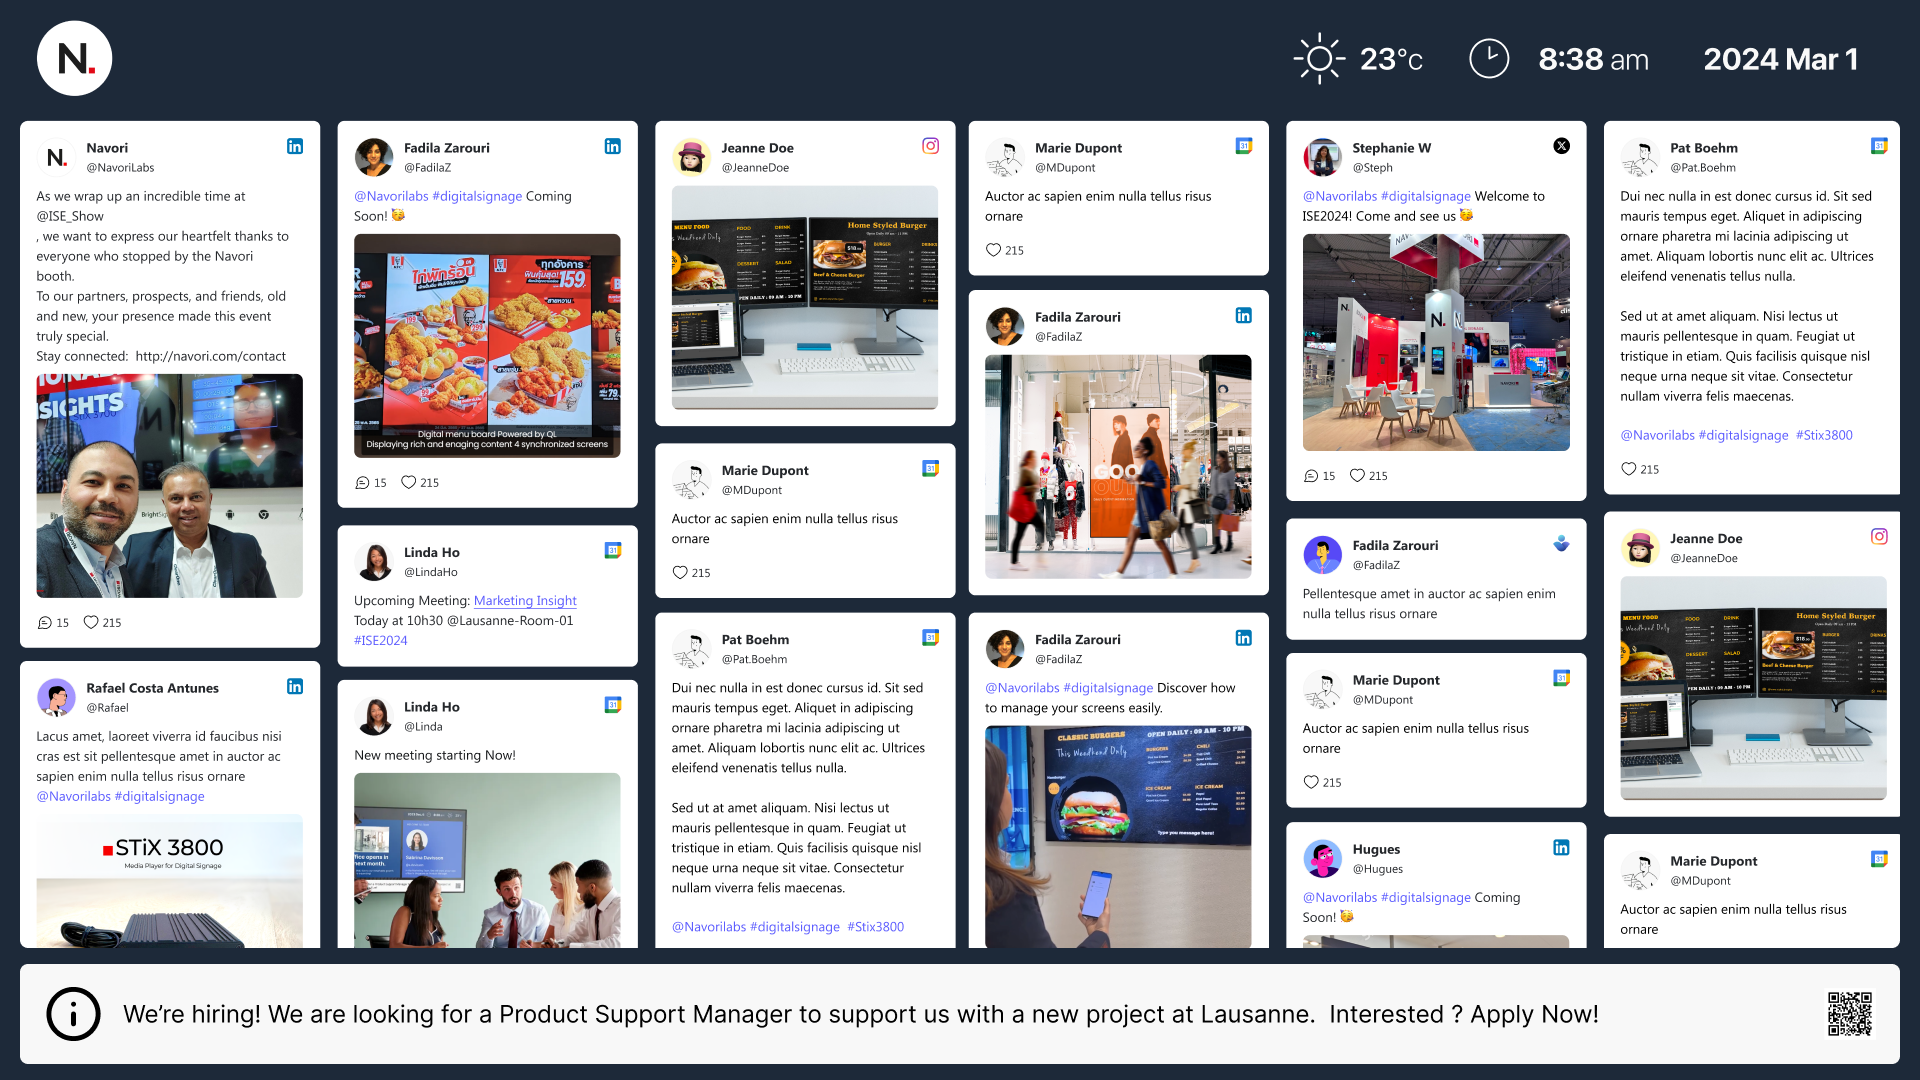The image size is (1920, 1080).
Task: Click the 2024 Mar 1 date
Action: (x=1781, y=59)
